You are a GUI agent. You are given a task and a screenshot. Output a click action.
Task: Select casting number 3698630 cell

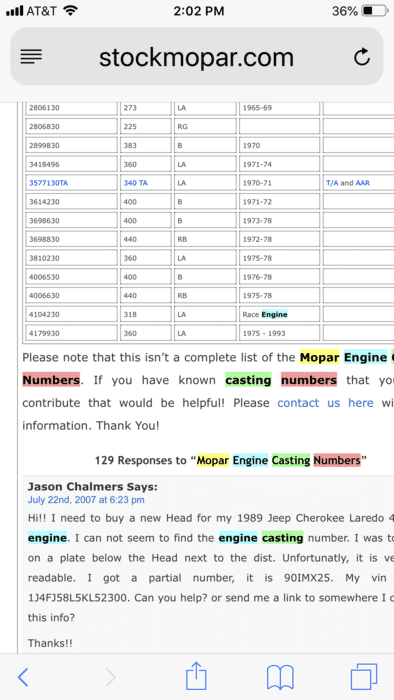[71, 221]
